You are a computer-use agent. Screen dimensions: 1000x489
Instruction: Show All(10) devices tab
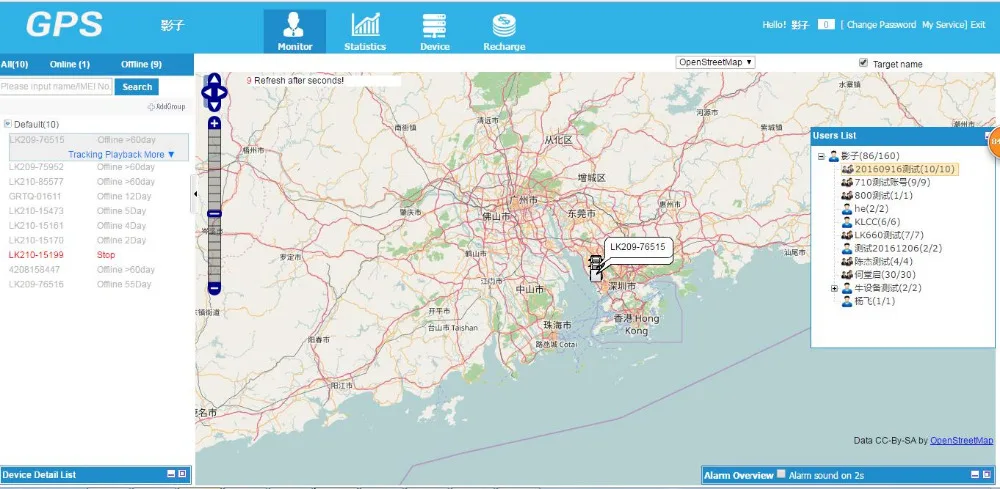click(14, 64)
